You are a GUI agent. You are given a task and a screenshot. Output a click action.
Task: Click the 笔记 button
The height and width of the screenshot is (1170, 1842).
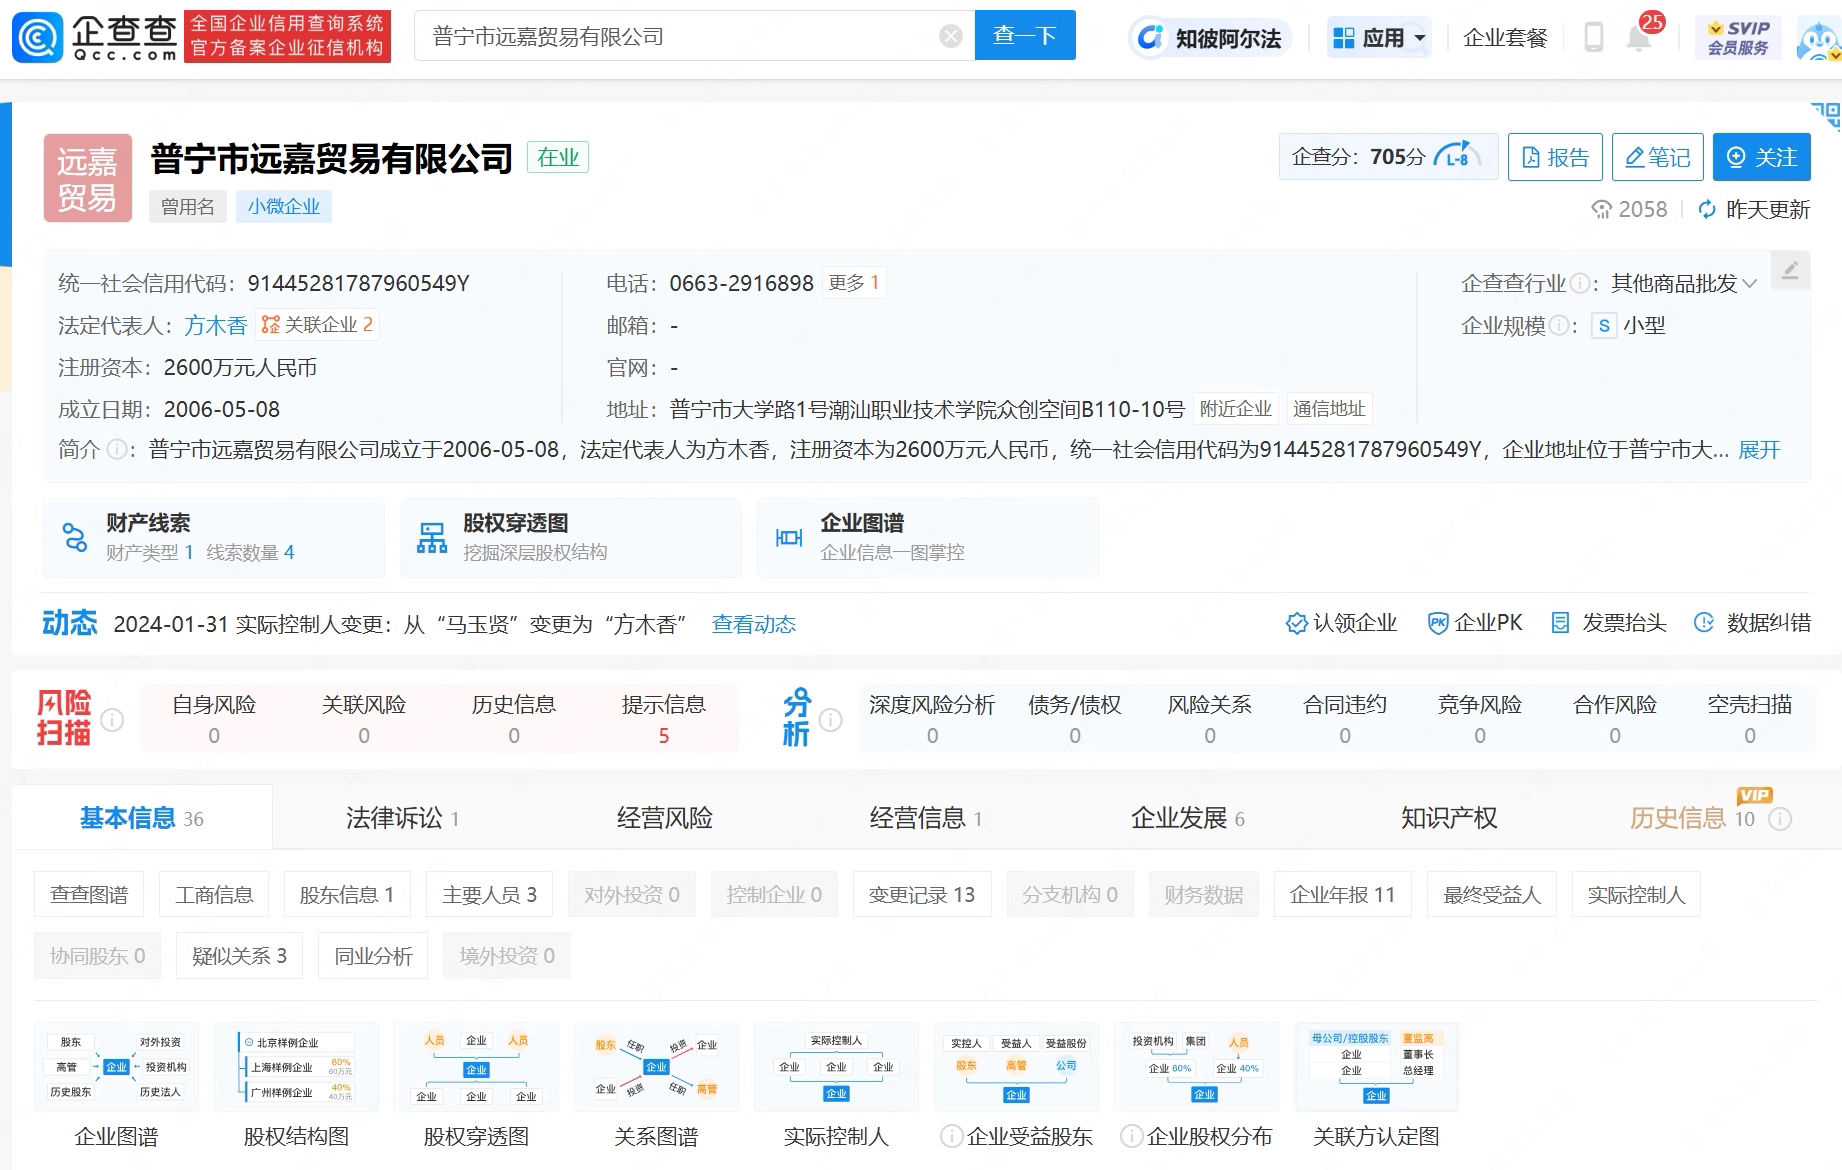pos(1658,157)
